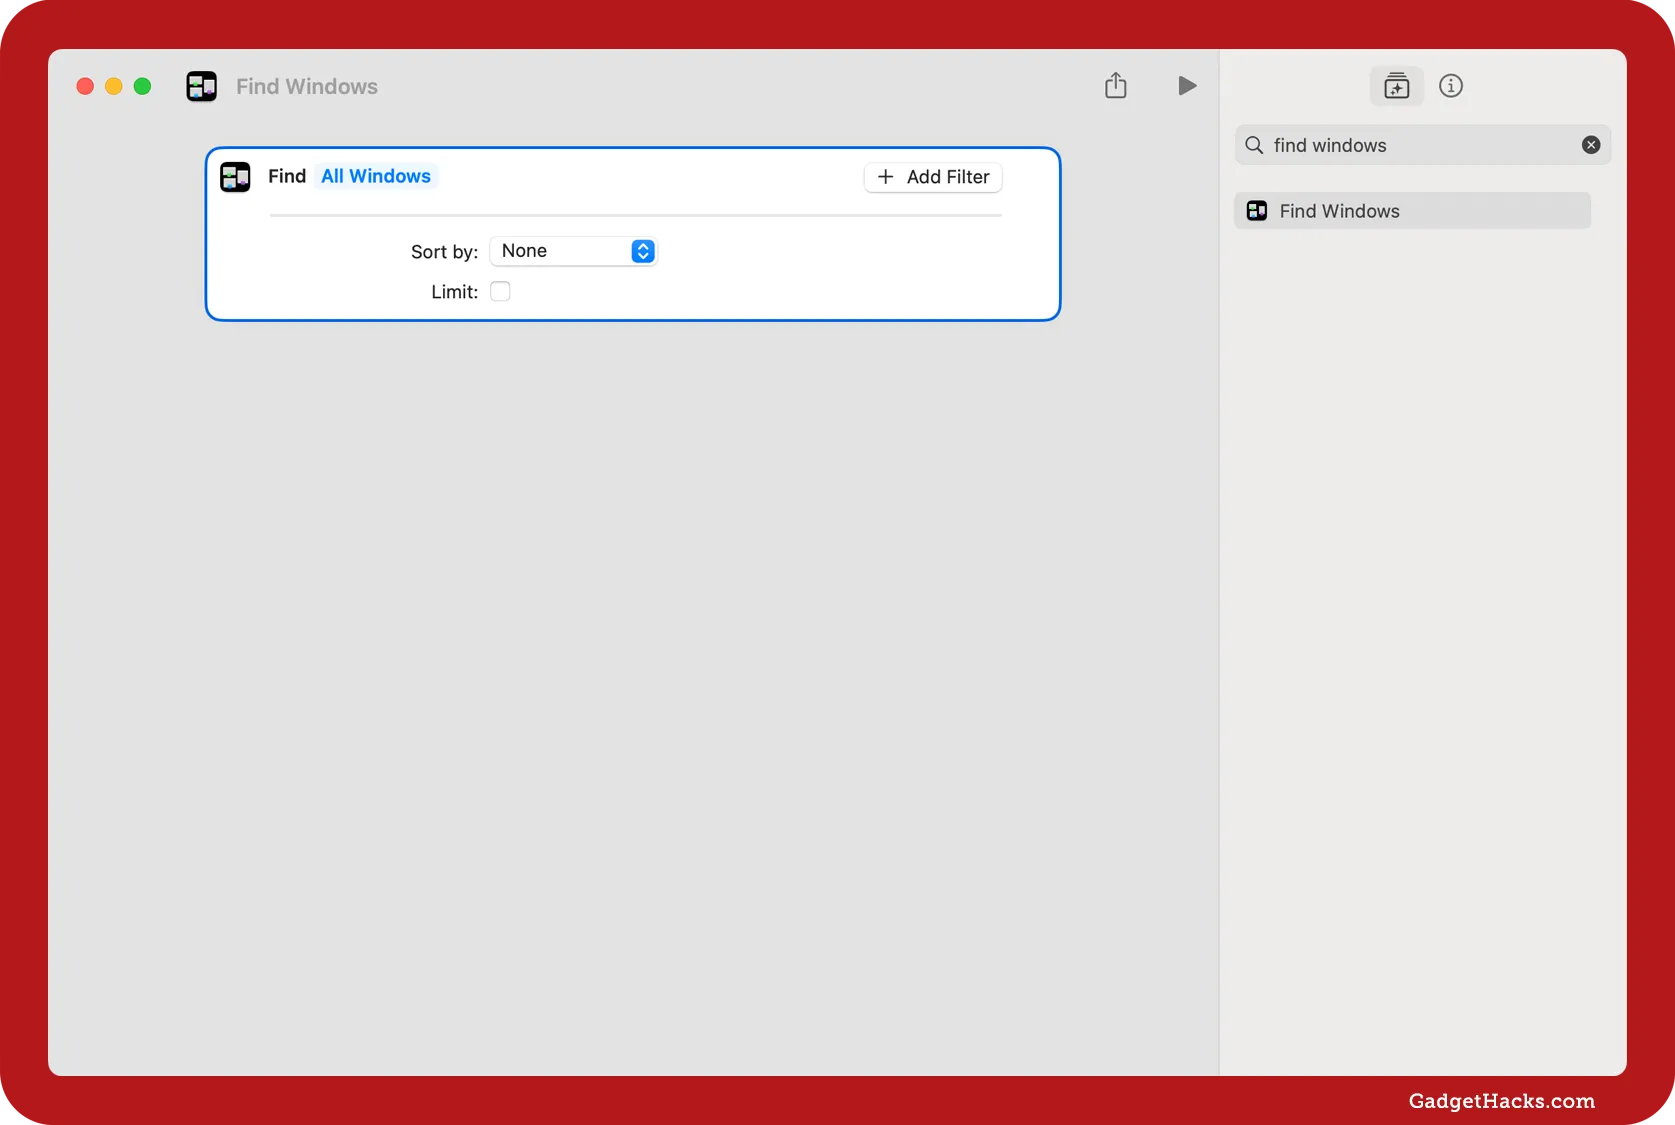Click the Add Filter button
Viewport: 1675px width, 1125px height.
pyautogui.click(x=933, y=177)
